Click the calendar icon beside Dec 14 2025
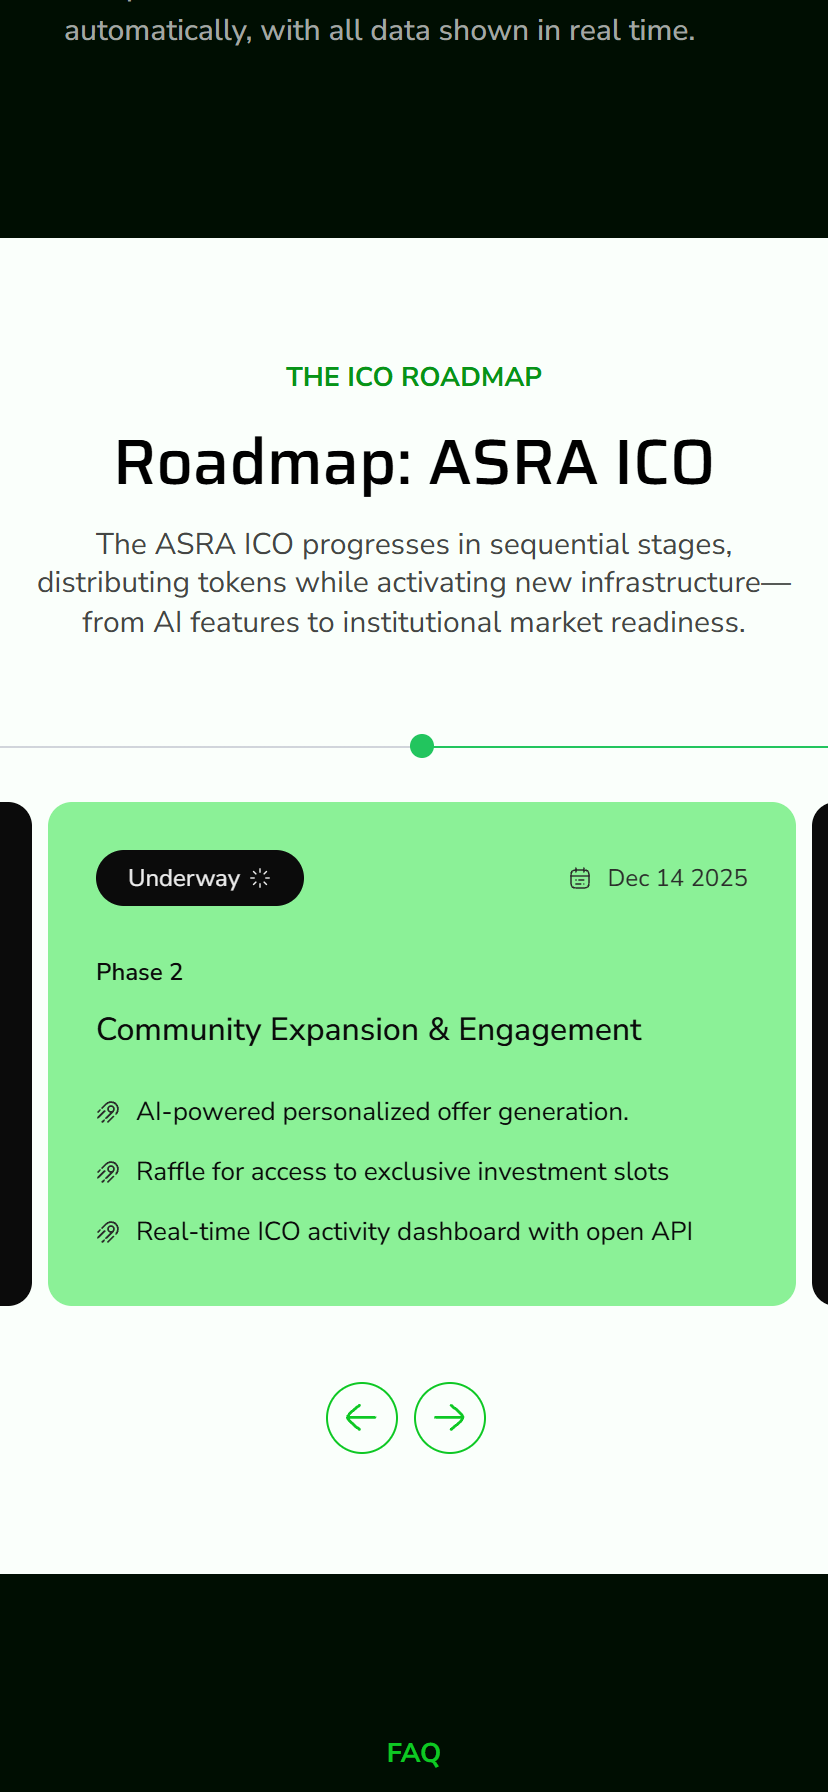The height and width of the screenshot is (1792, 828). point(580,878)
